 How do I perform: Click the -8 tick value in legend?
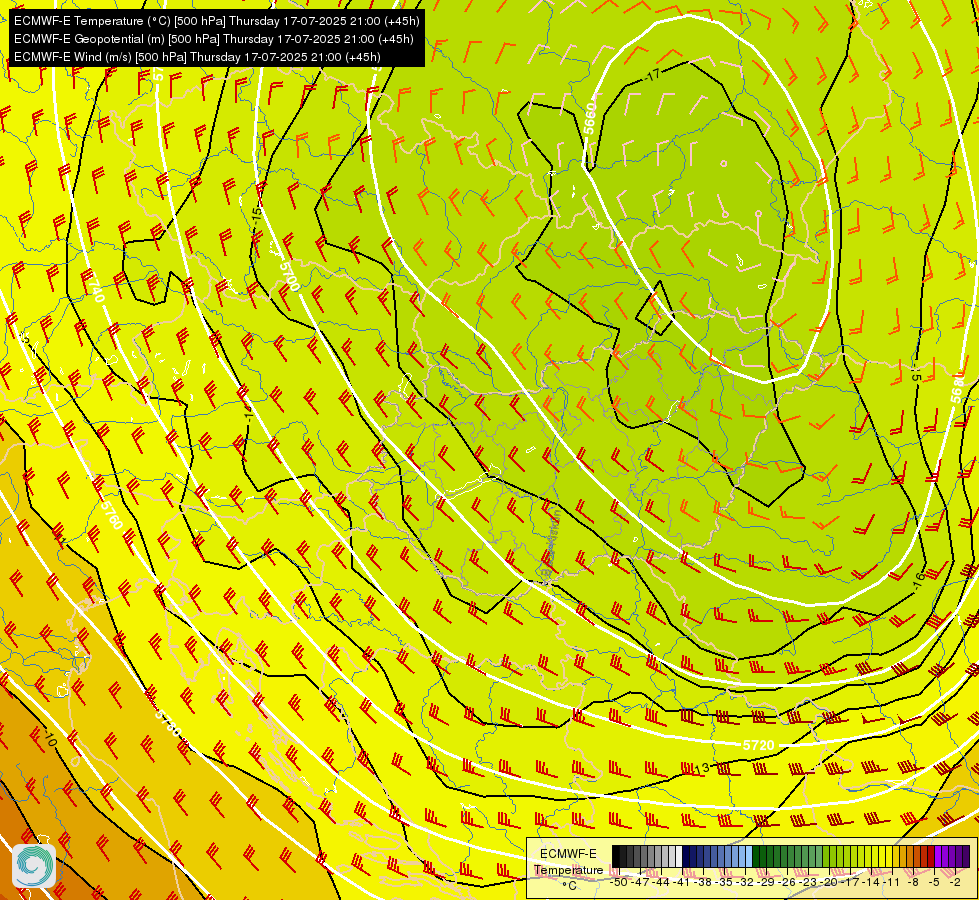(x=913, y=883)
